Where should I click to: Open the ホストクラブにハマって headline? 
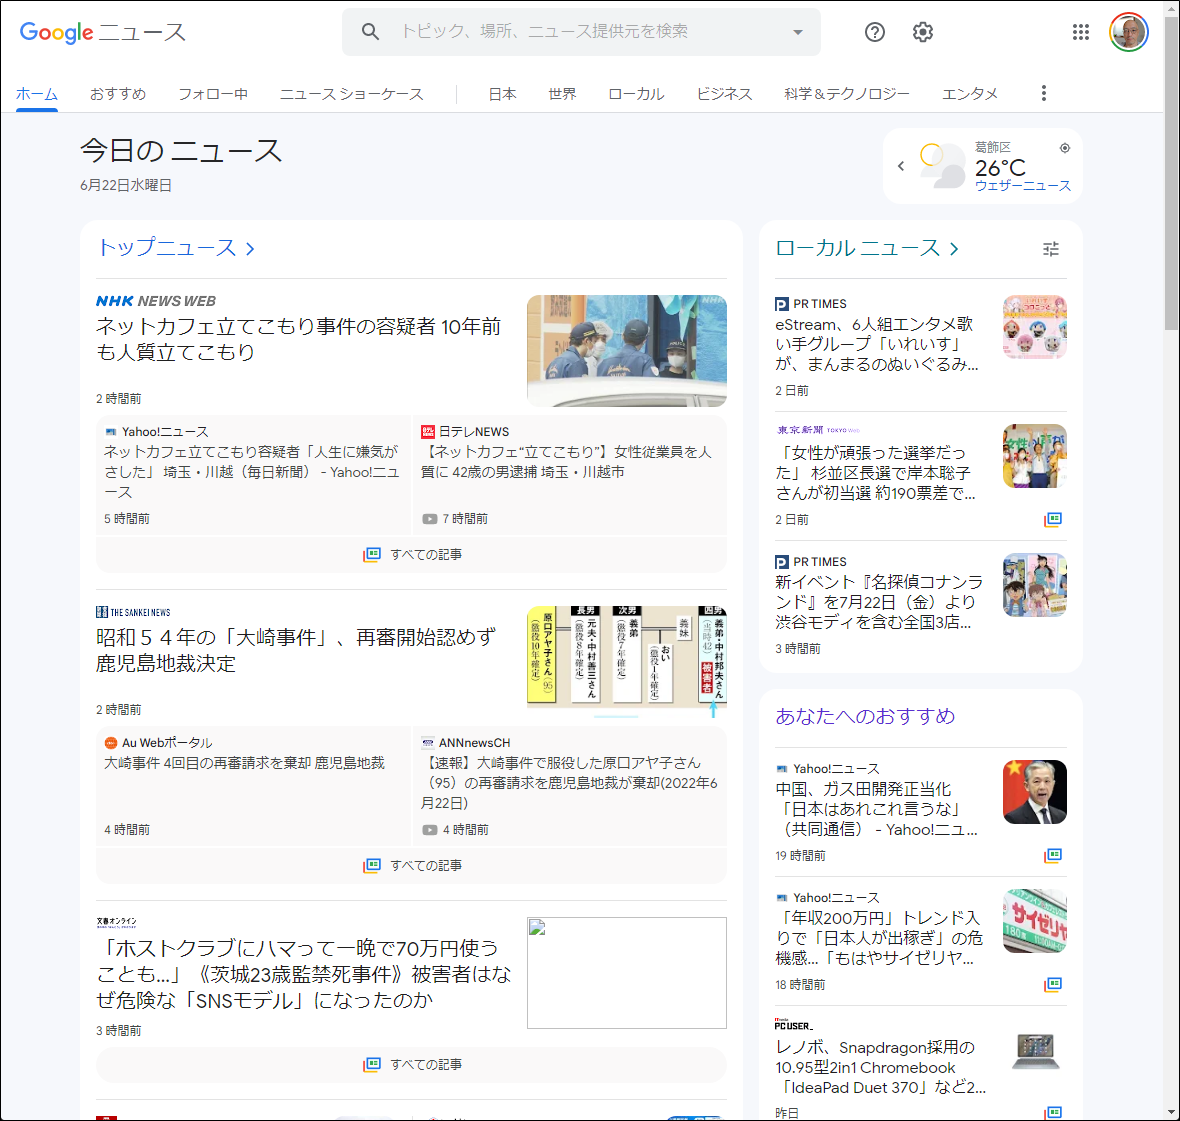304,974
